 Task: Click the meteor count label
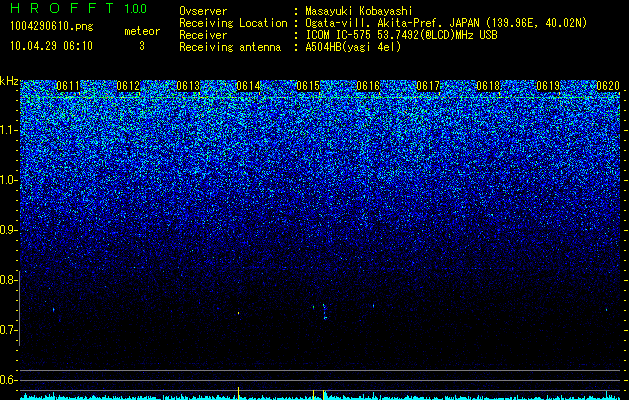pos(142,31)
